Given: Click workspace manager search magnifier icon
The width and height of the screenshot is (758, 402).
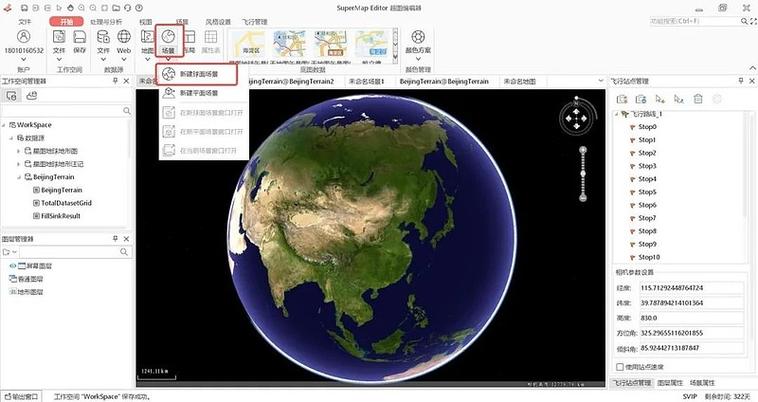Looking at the screenshot, I should point(127,111).
